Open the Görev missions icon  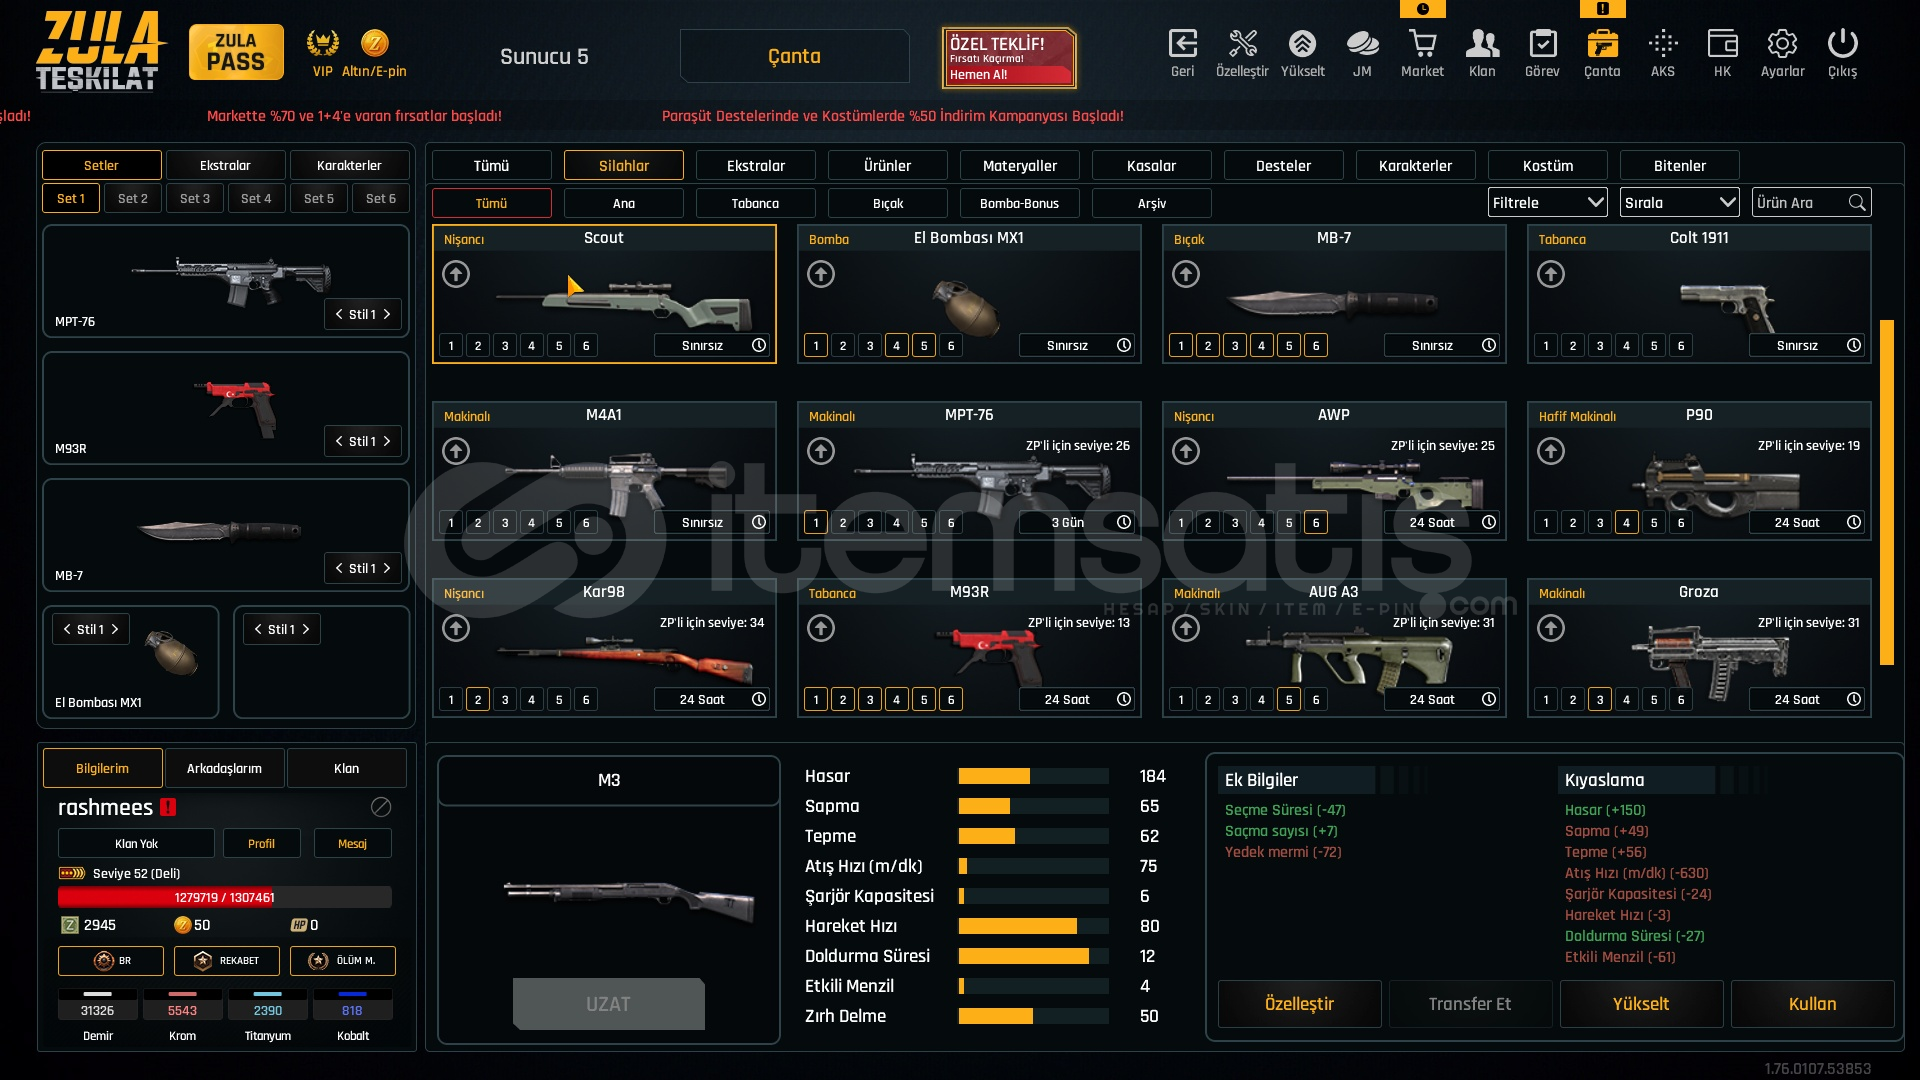click(x=1542, y=44)
